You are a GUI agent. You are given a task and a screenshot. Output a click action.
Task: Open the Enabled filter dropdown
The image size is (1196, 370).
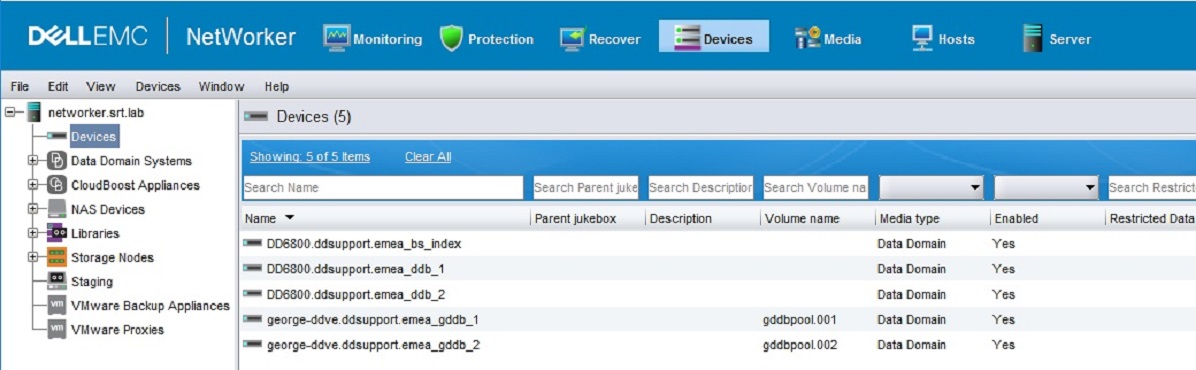[1046, 188]
